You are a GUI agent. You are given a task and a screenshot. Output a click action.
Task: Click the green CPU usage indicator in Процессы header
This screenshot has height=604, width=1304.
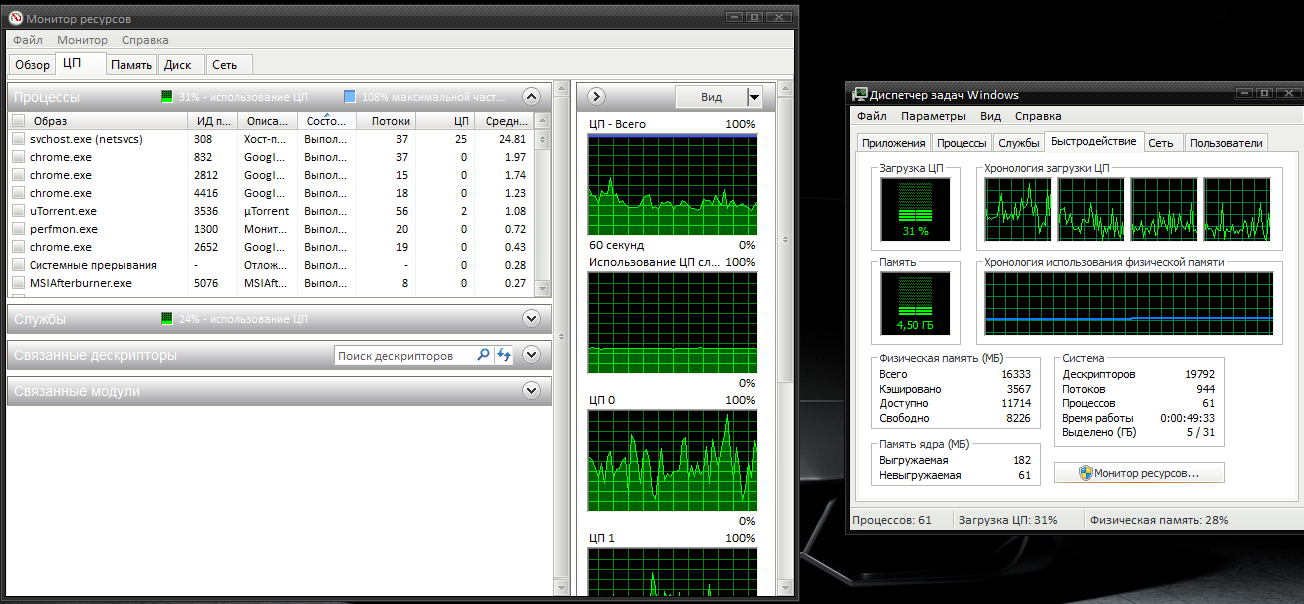point(167,97)
